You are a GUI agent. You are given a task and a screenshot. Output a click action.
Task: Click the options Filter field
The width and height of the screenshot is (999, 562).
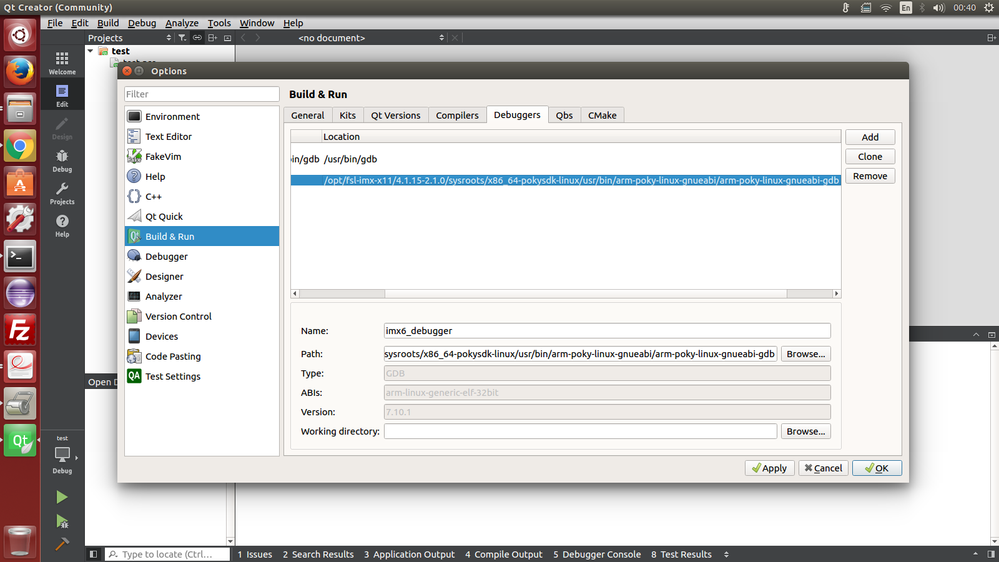[201, 94]
